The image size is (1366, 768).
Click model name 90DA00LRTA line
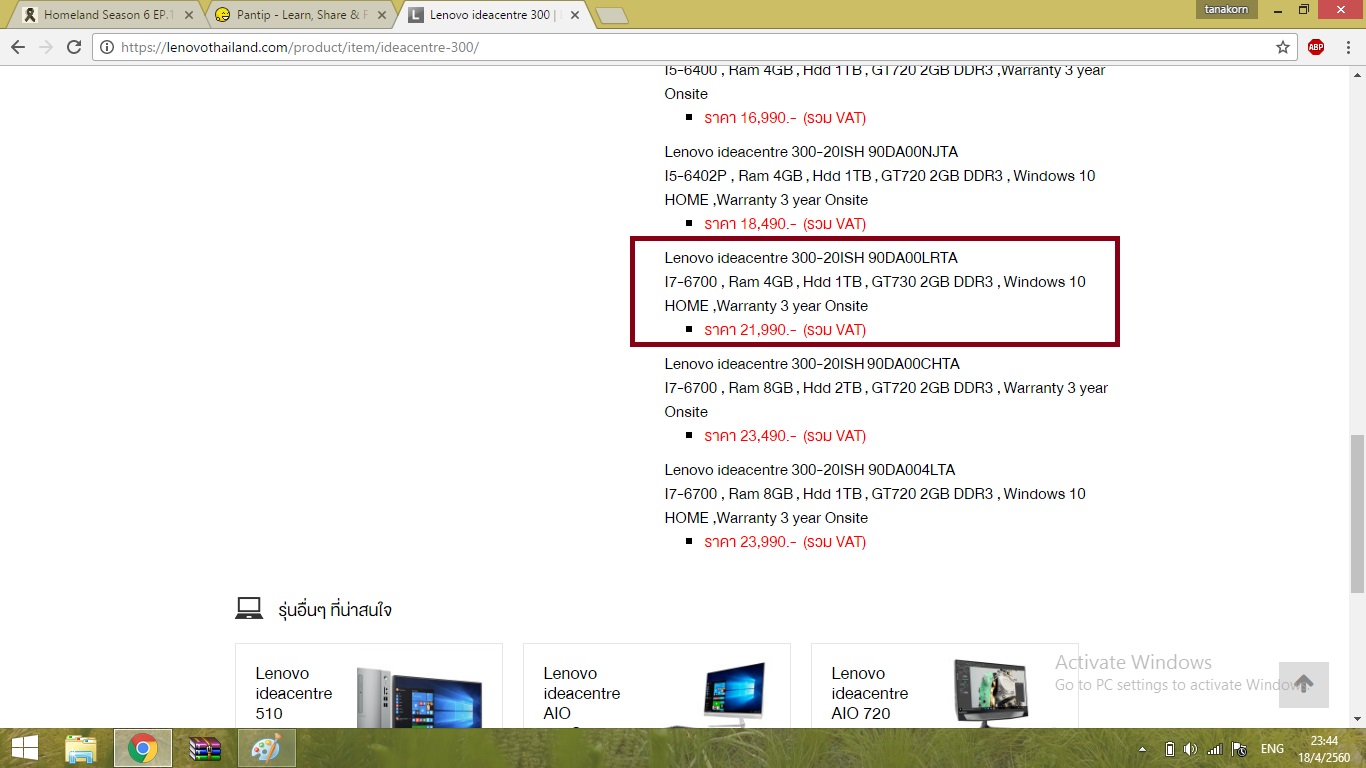[811, 258]
